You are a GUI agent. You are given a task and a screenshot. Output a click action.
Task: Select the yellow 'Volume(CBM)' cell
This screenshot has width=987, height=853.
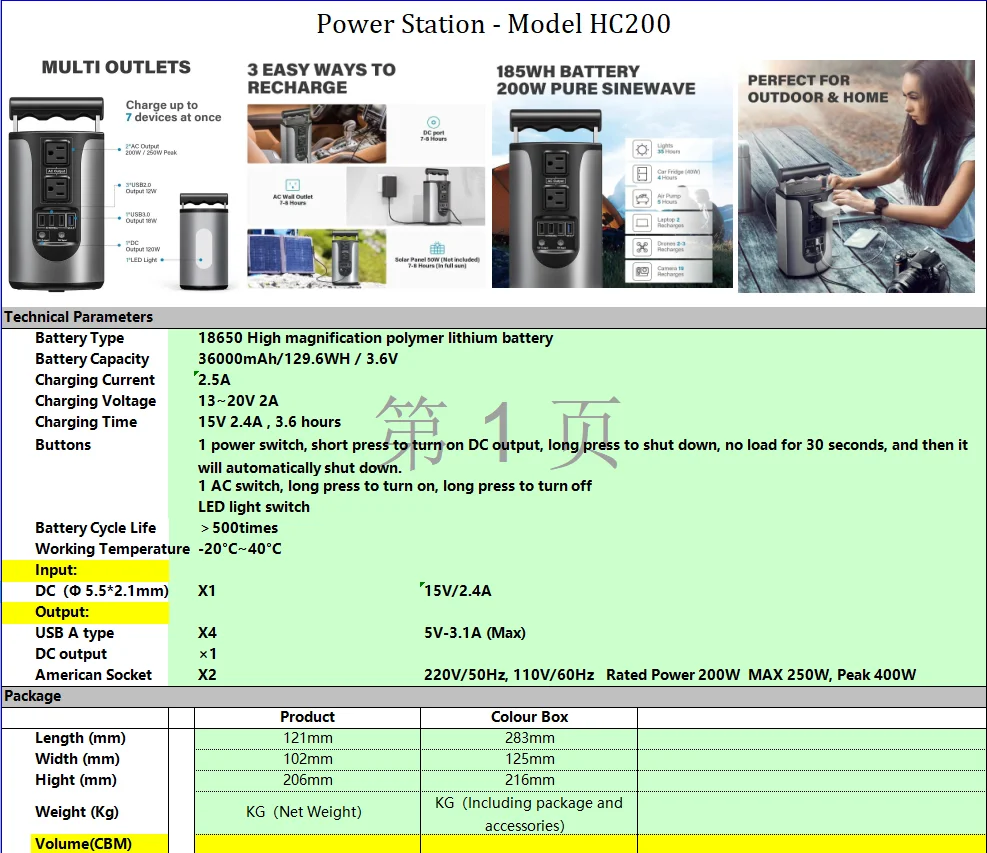99,844
